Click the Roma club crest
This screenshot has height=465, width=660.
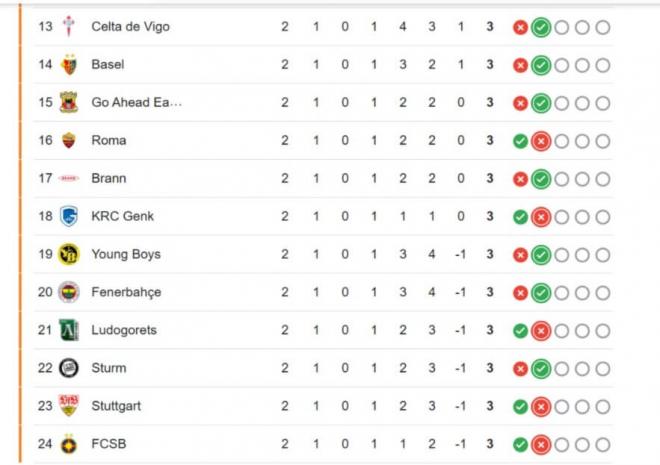point(68,140)
